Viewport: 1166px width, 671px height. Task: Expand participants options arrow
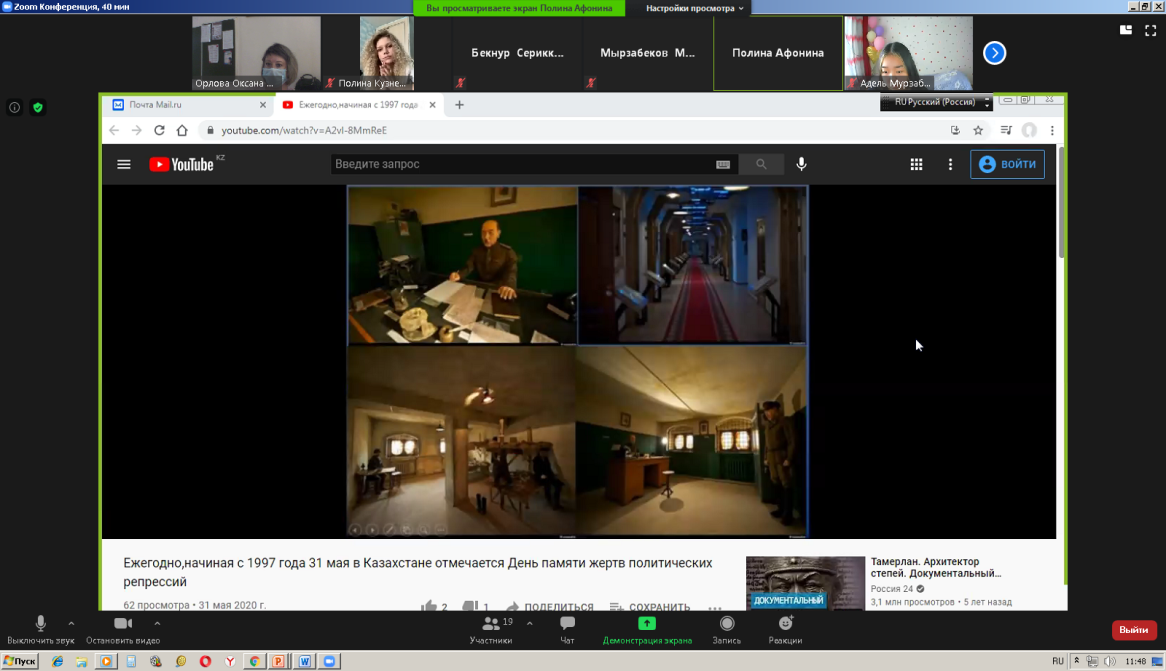coord(529,623)
